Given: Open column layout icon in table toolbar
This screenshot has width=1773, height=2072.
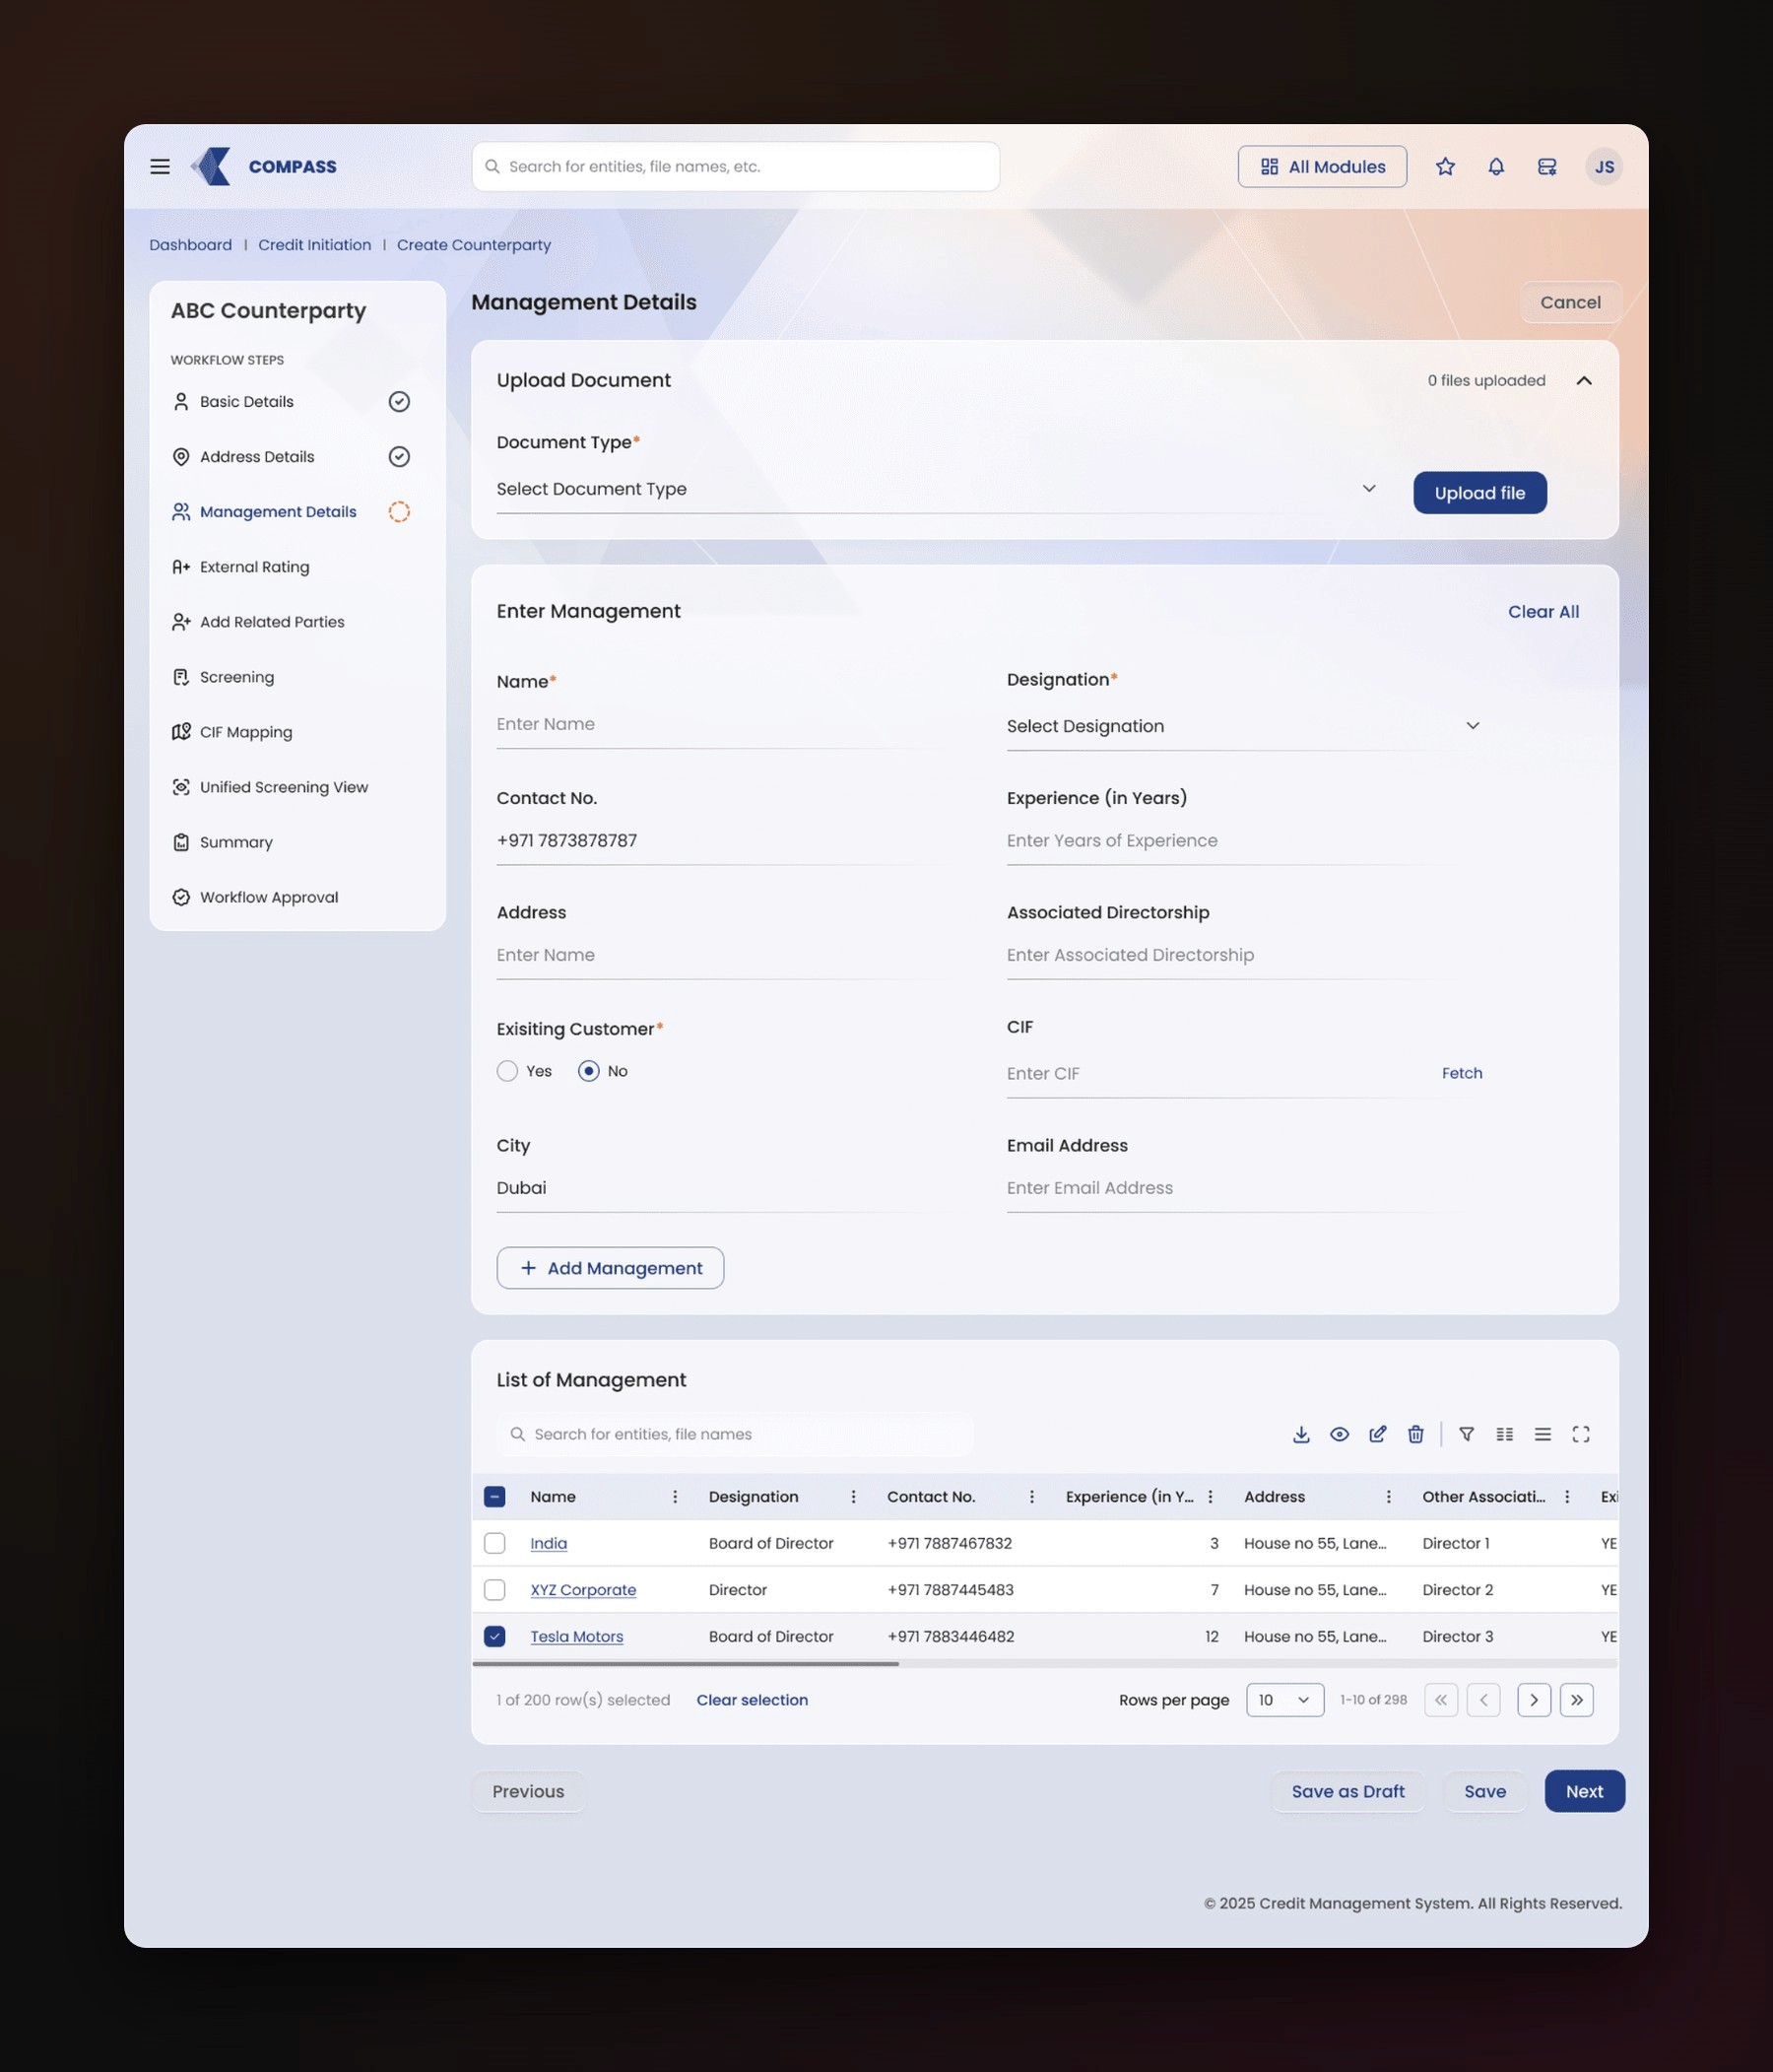Looking at the screenshot, I should (1505, 1434).
